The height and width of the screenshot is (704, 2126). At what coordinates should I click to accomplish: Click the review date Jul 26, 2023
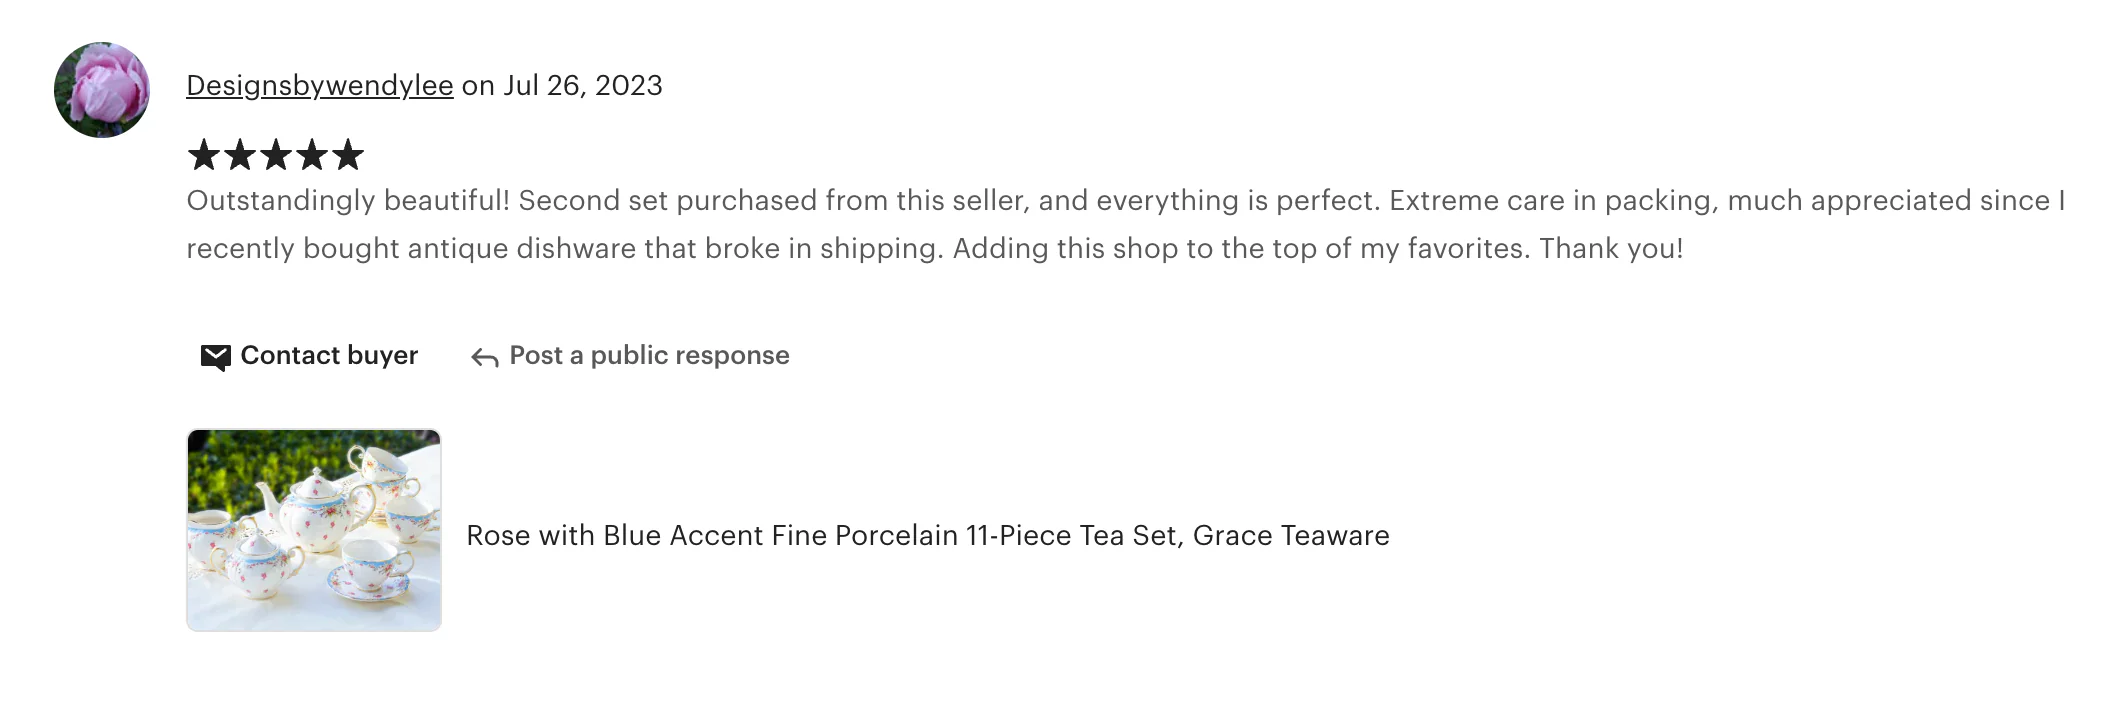pyautogui.click(x=583, y=86)
